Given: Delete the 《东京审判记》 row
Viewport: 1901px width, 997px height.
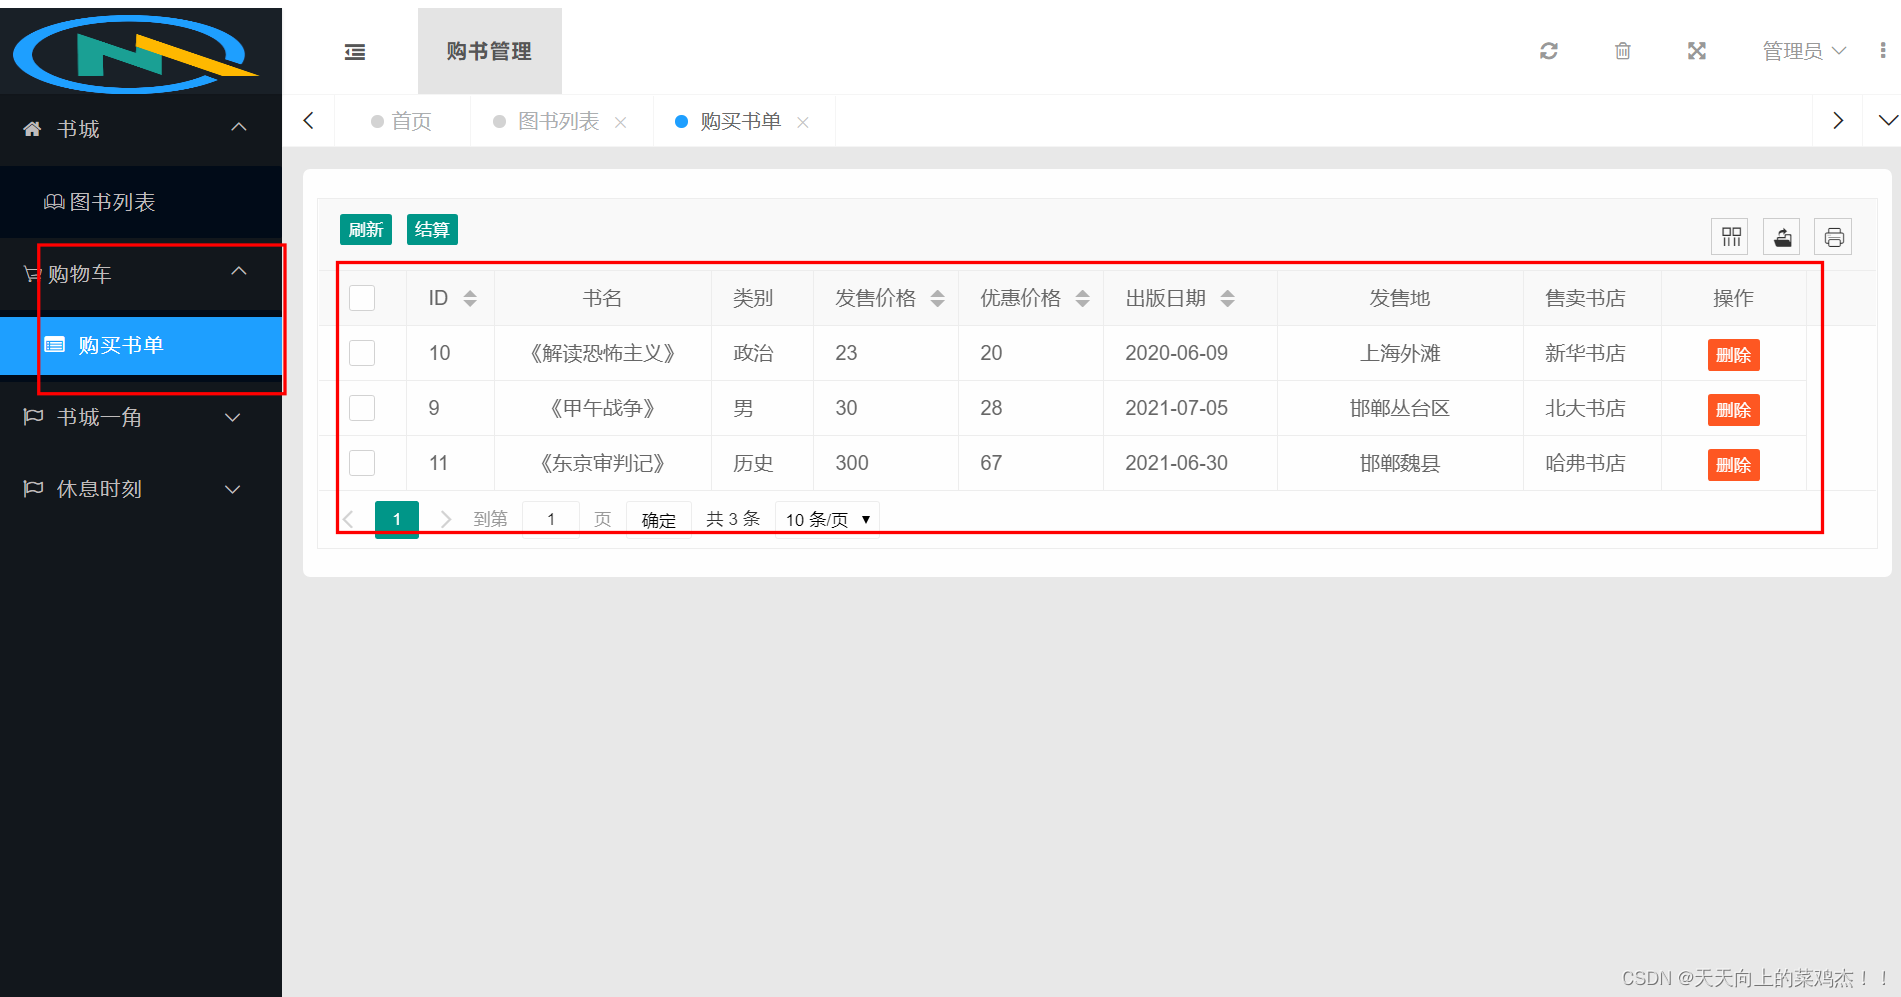Looking at the screenshot, I should click(1733, 465).
